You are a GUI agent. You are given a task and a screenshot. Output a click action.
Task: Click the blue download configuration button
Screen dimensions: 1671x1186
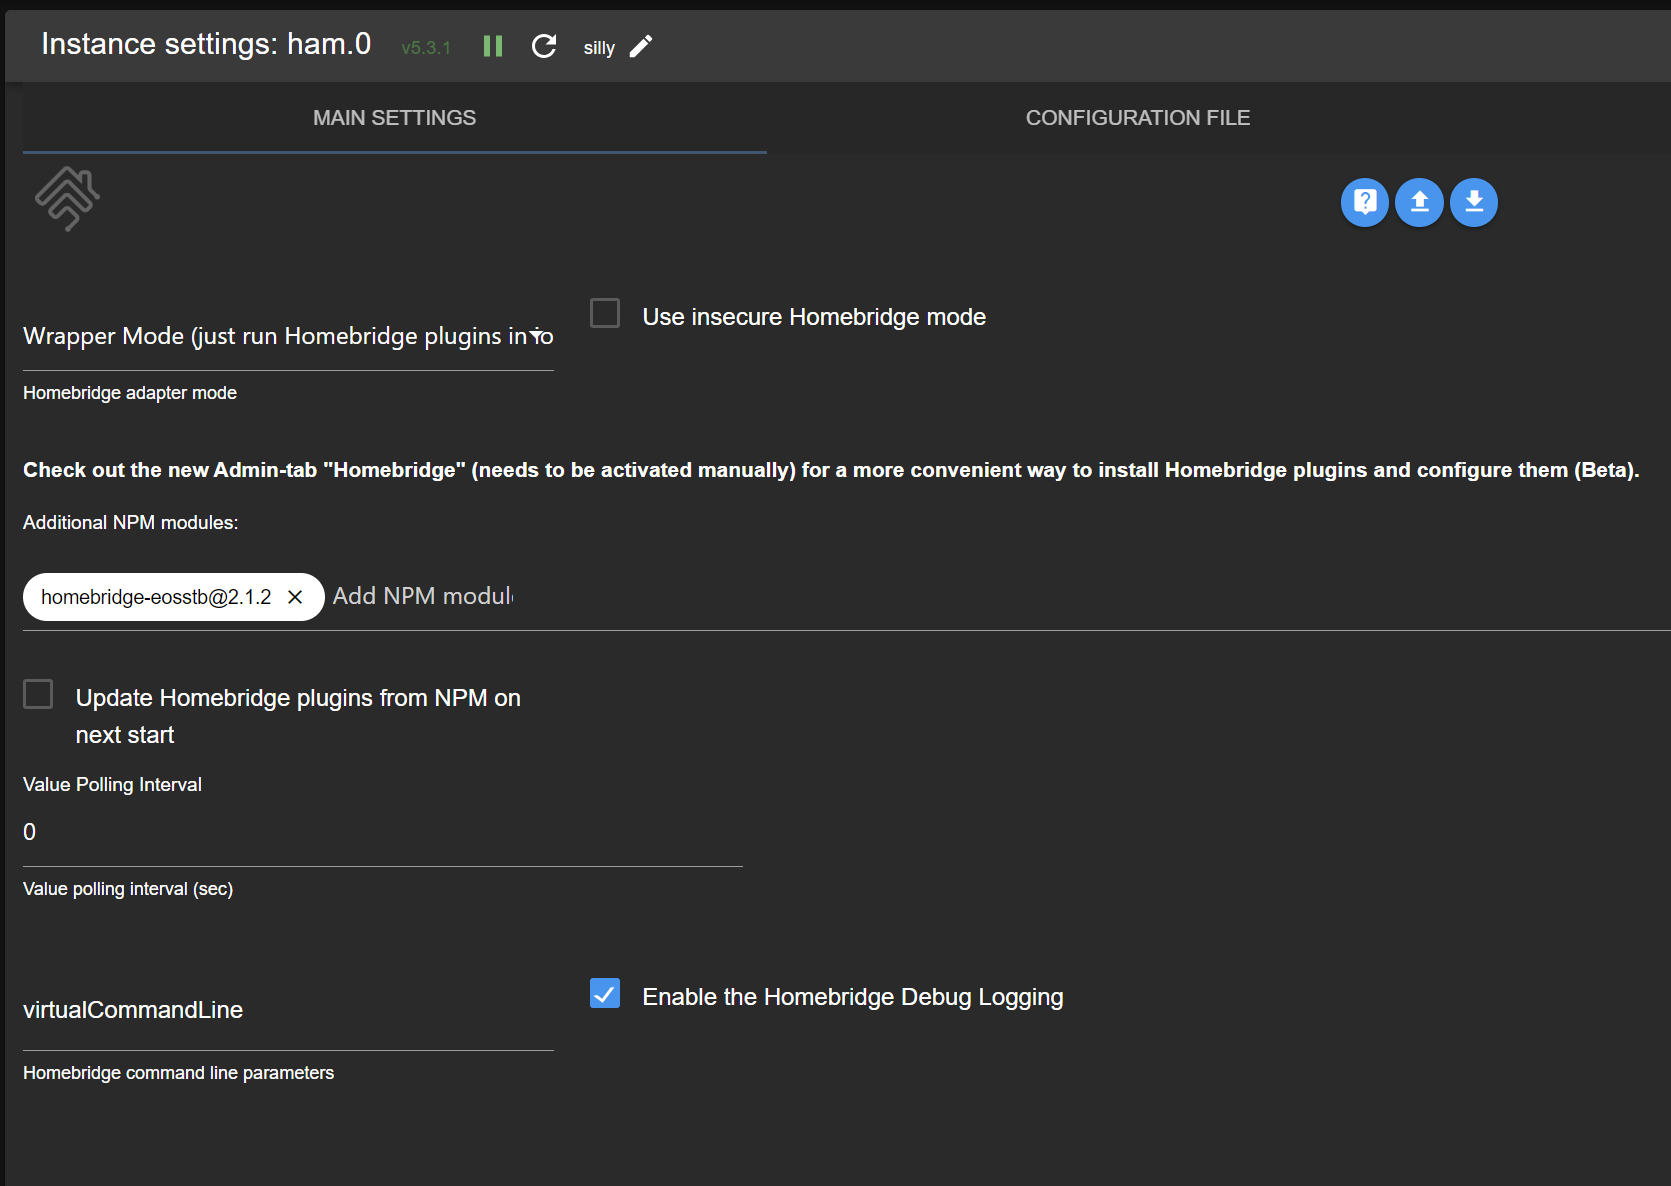1474,203
